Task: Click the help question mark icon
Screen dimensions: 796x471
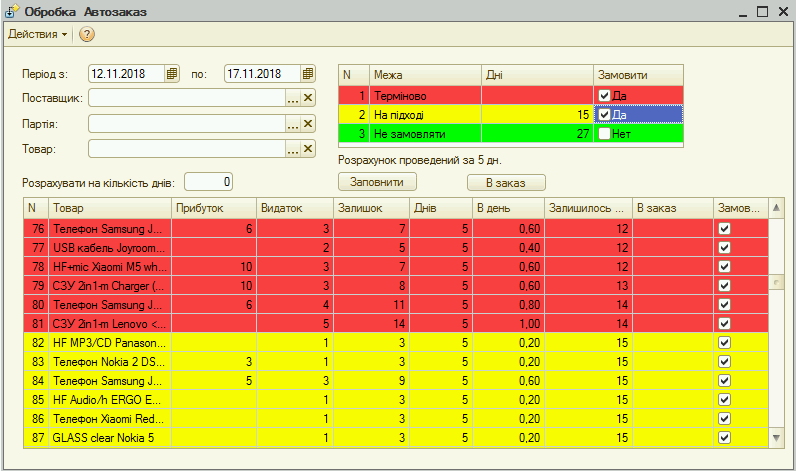Action: point(86,34)
